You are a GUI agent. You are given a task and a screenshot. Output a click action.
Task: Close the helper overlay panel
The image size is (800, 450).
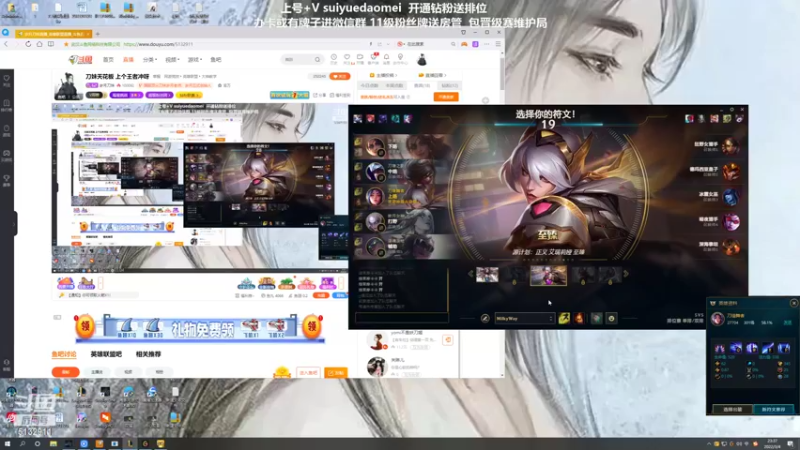(x=793, y=303)
